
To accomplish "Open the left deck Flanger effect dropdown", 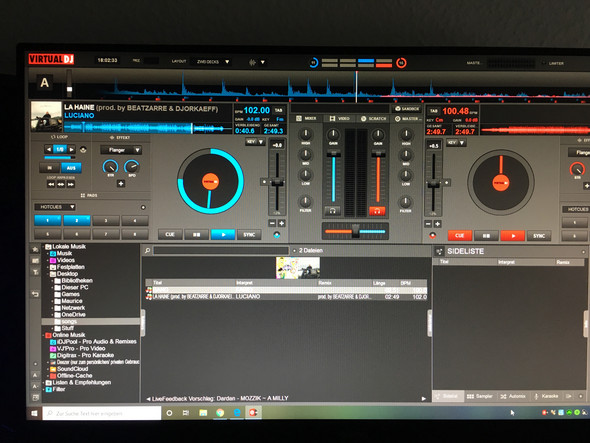I will [x=121, y=150].
